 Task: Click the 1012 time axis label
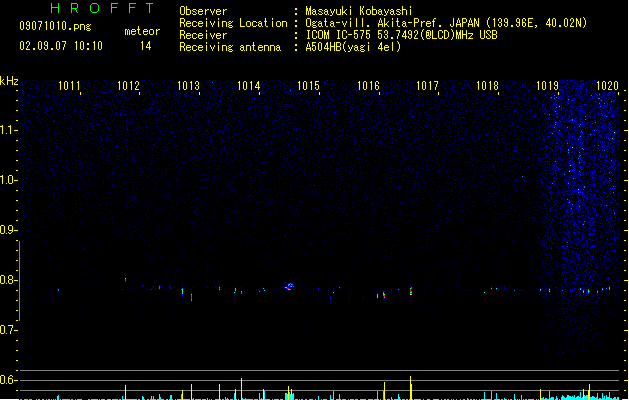[128, 85]
